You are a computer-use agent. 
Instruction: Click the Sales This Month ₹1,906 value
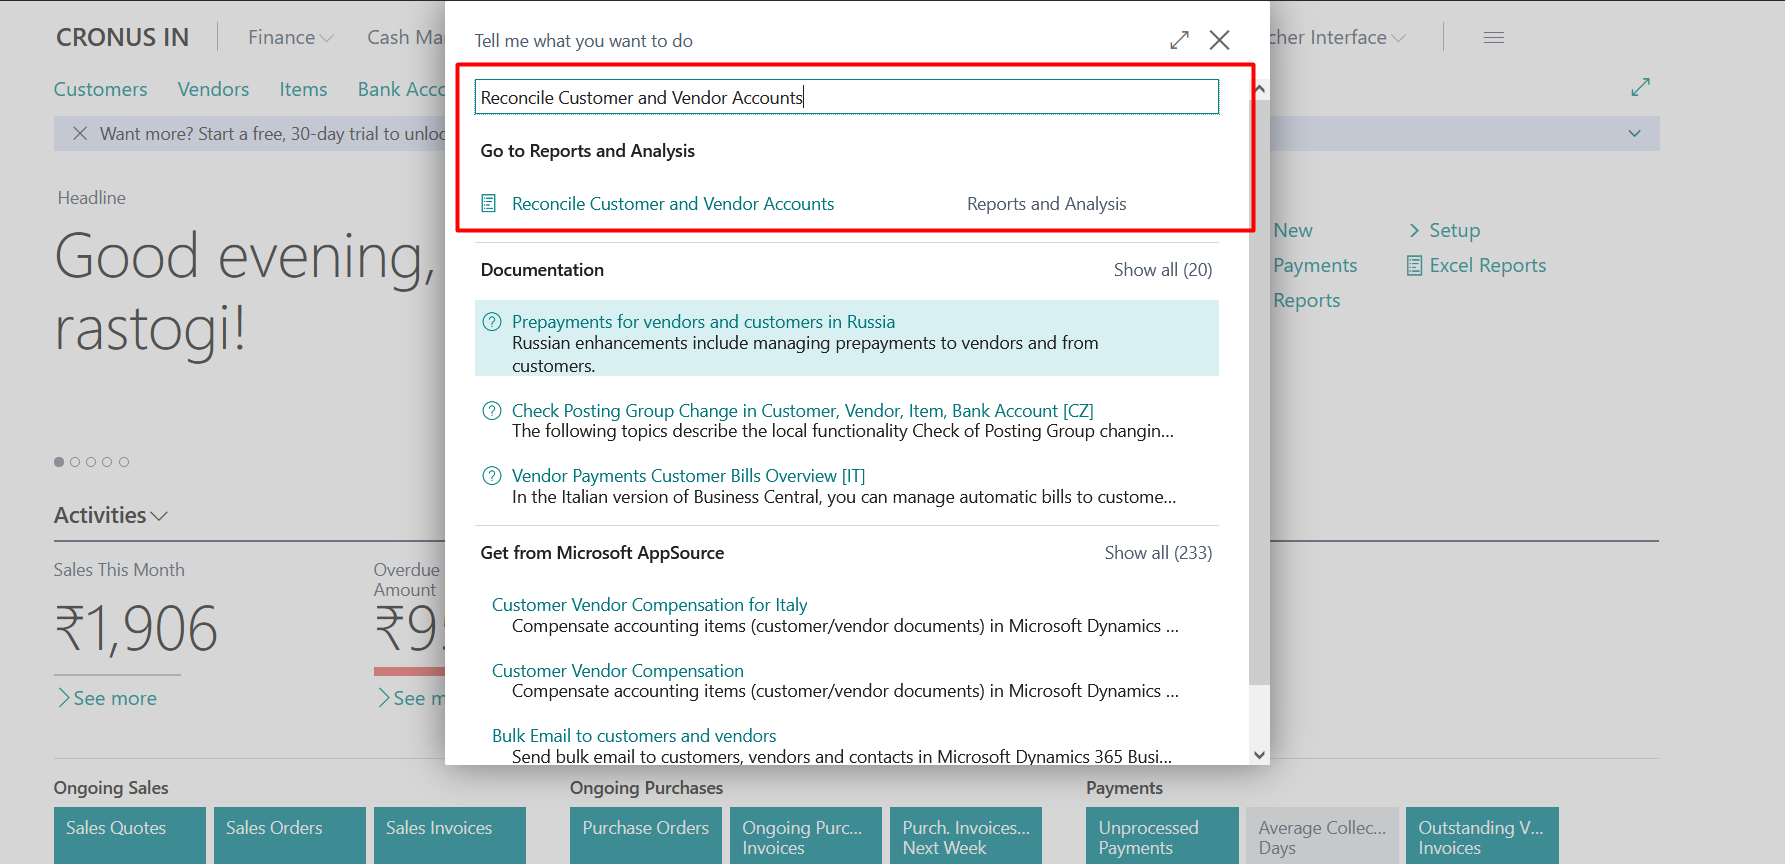136,629
